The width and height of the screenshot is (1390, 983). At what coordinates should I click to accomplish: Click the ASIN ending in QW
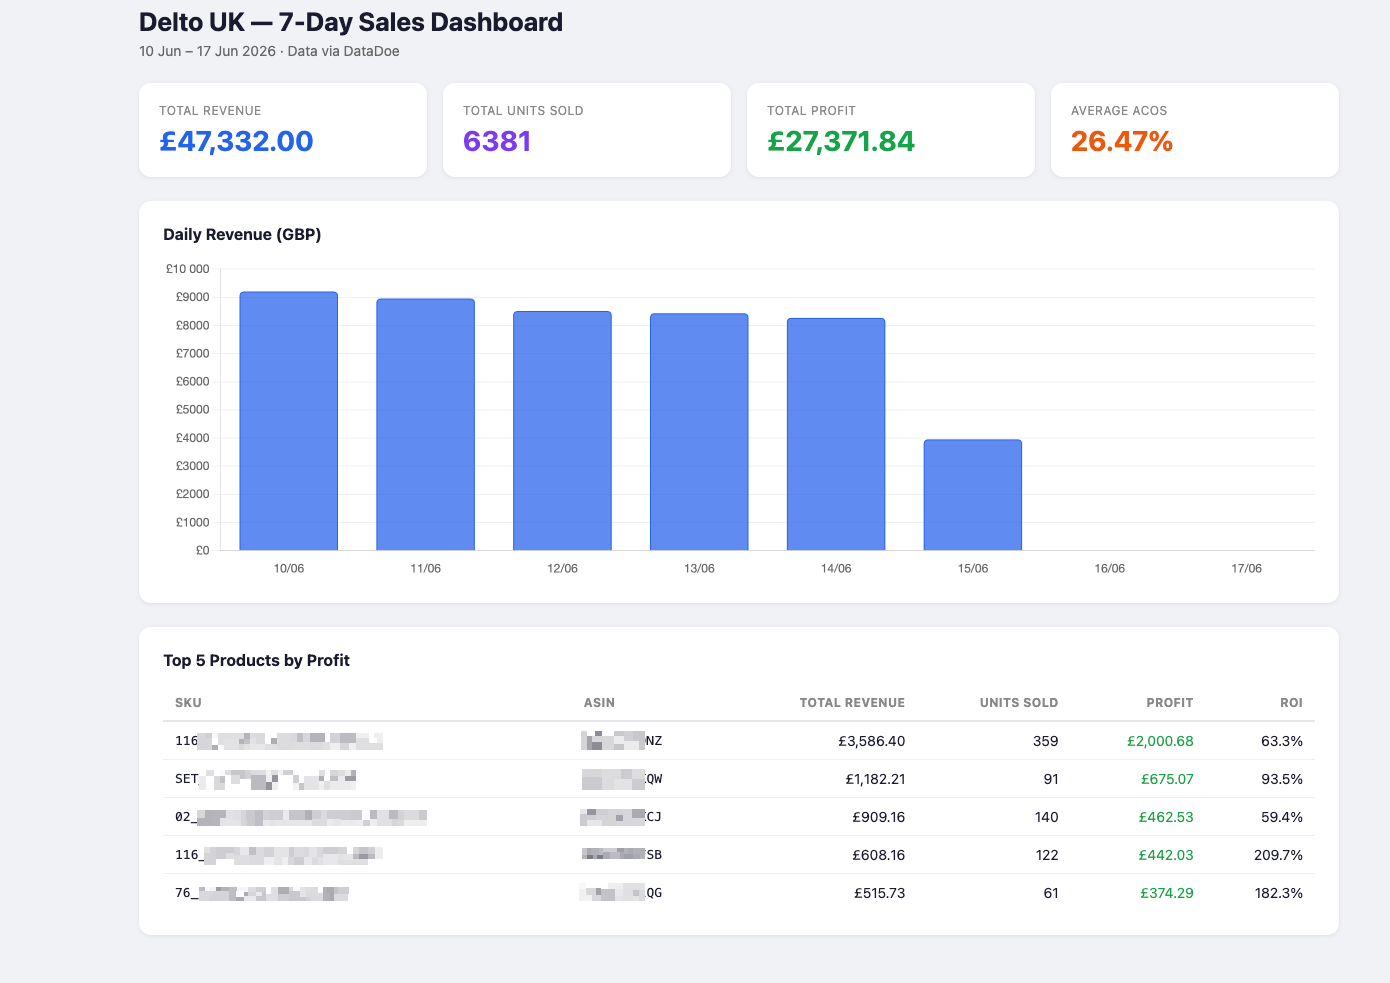coord(622,779)
